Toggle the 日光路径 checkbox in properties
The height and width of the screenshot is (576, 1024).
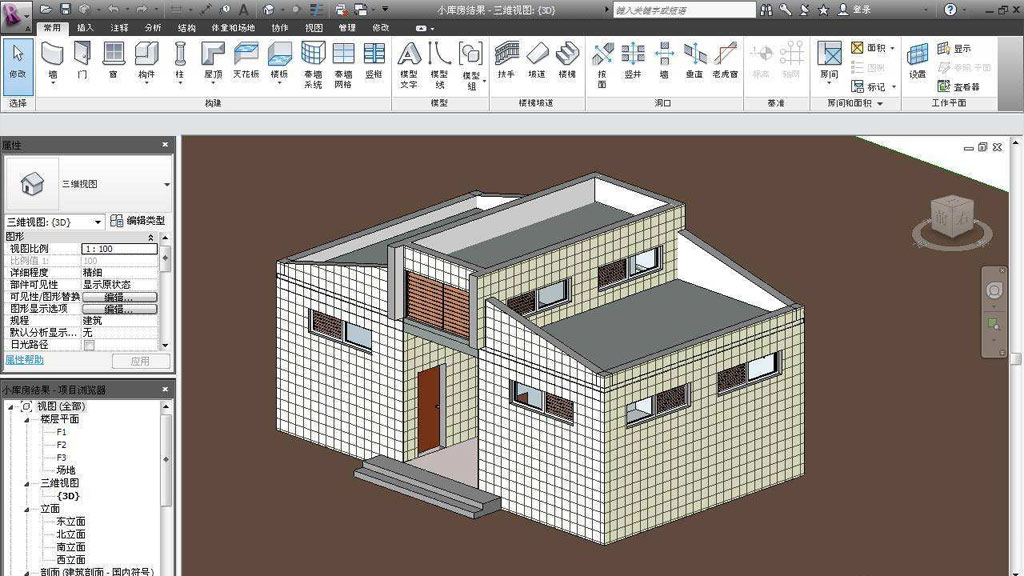click(89, 345)
